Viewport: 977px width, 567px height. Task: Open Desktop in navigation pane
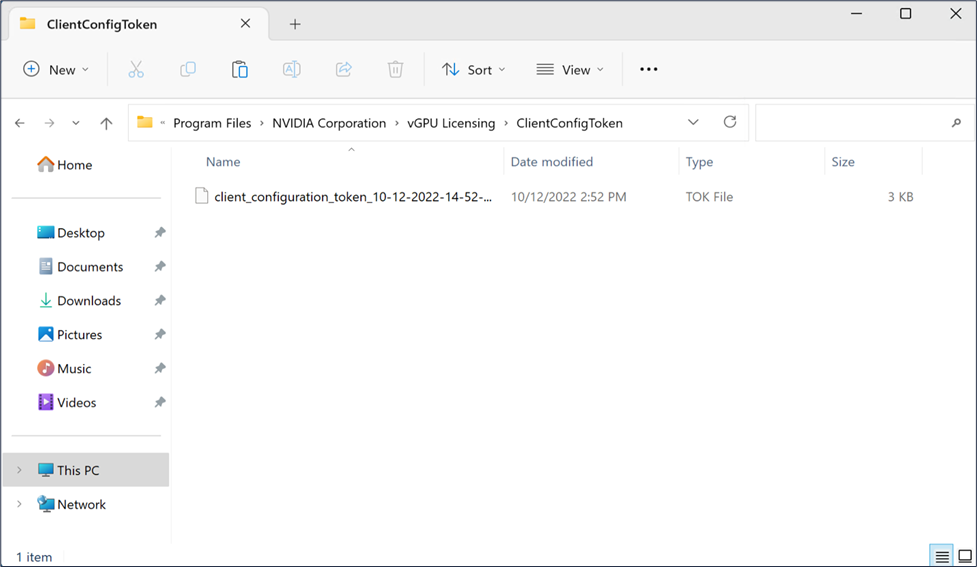71,232
